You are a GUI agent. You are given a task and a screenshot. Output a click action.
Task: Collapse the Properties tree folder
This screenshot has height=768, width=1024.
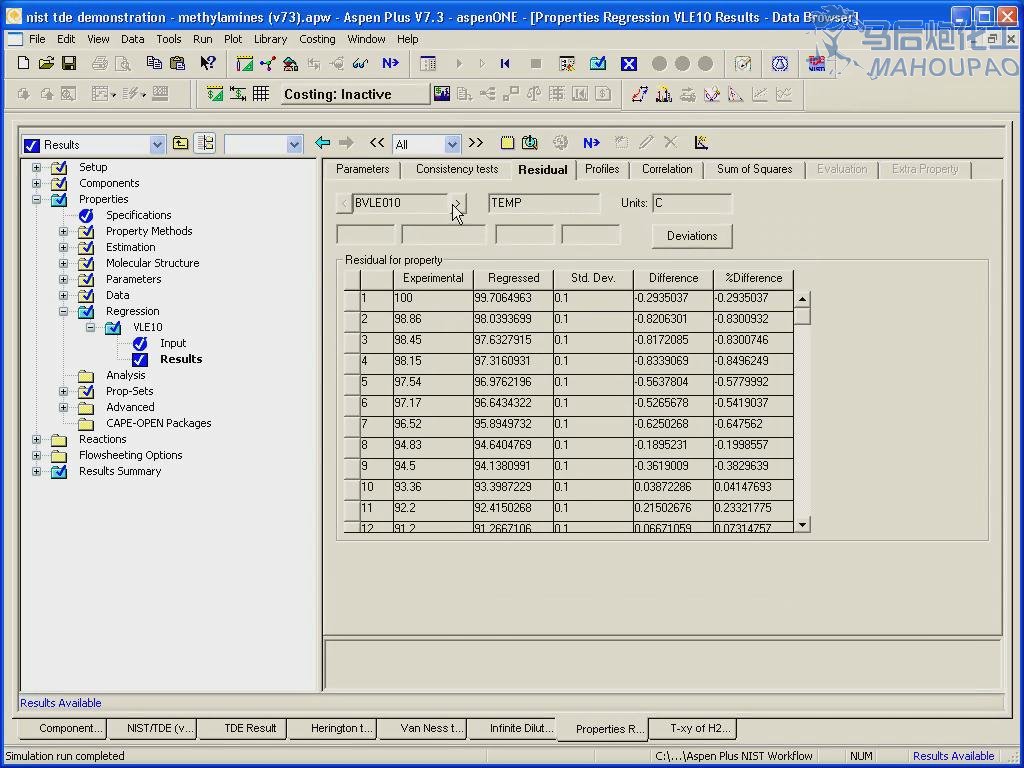[x=37, y=199]
